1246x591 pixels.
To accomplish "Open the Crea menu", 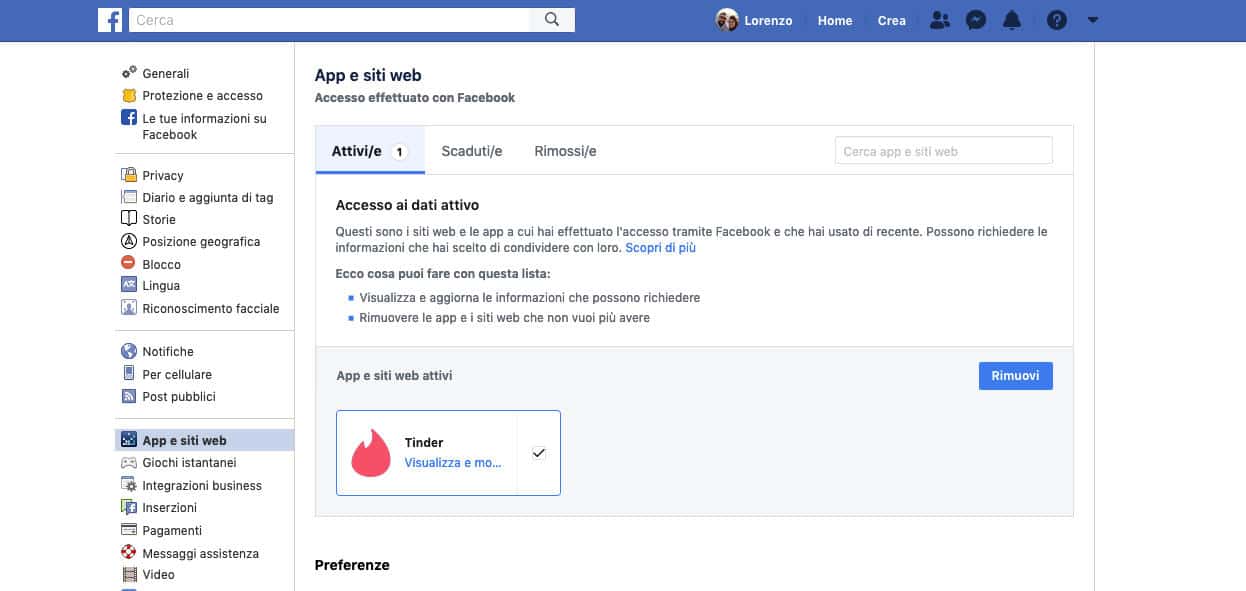I will (892, 20).
